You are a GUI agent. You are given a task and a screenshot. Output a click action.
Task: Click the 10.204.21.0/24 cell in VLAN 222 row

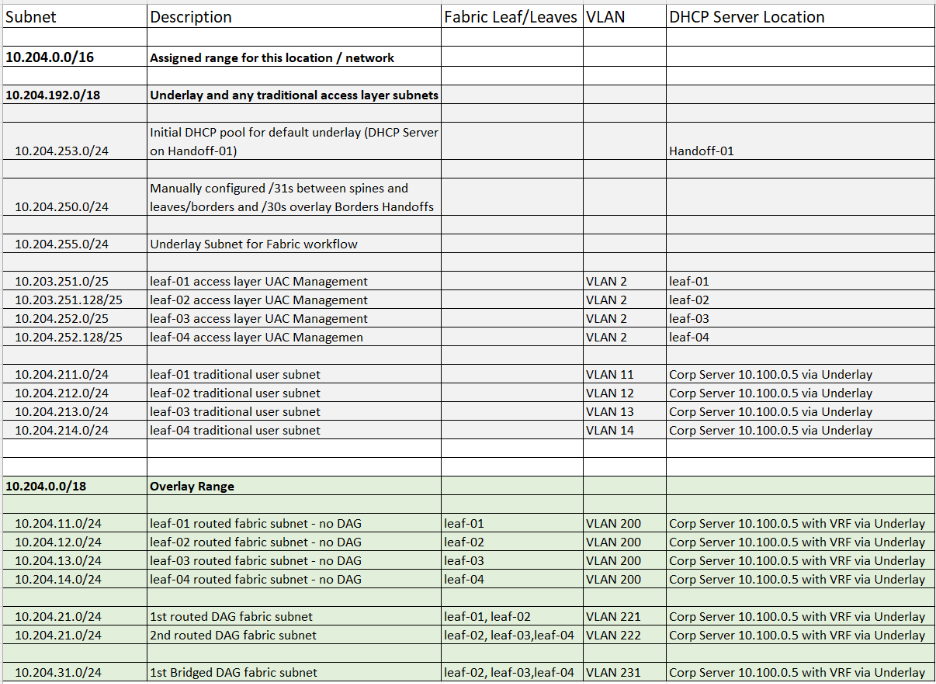(75, 634)
